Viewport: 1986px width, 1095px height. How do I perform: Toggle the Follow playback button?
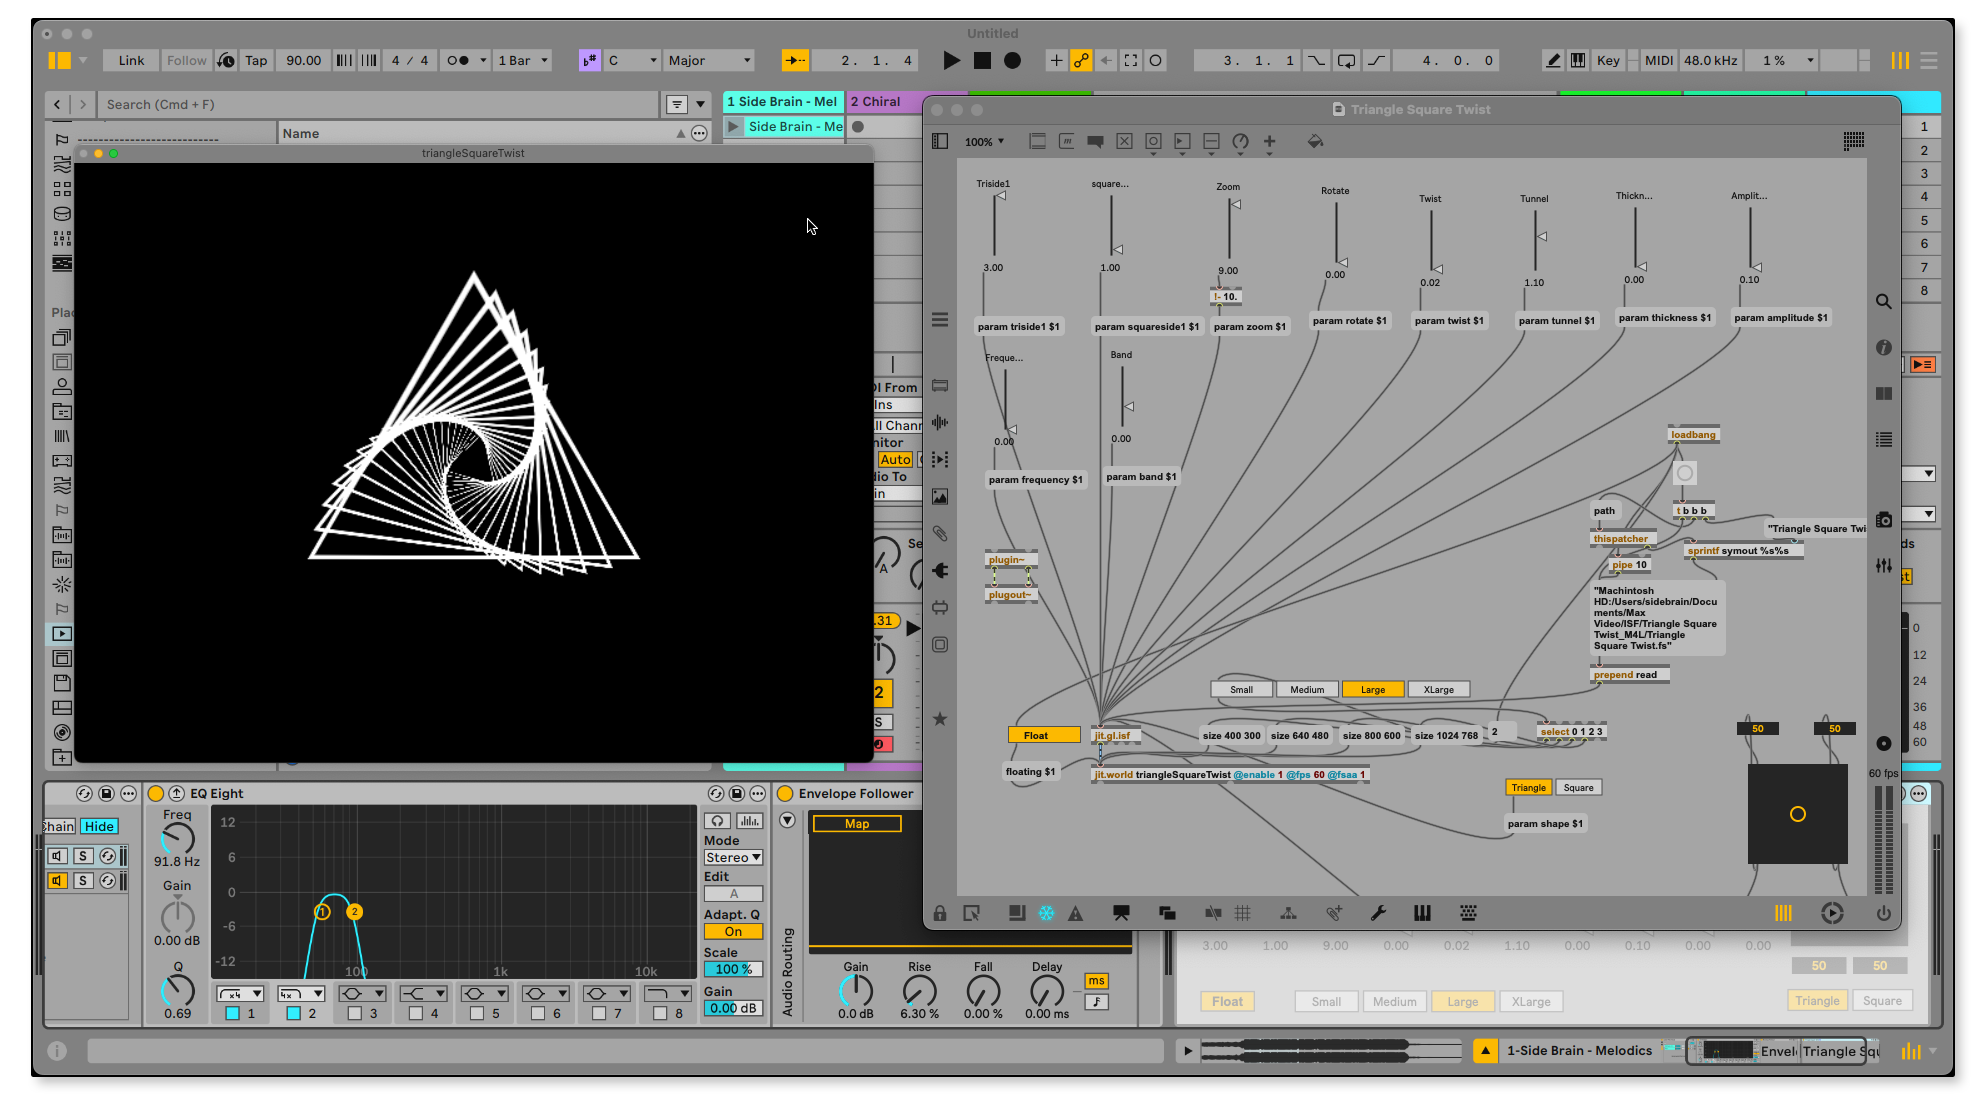pyautogui.click(x=186, y=61)
